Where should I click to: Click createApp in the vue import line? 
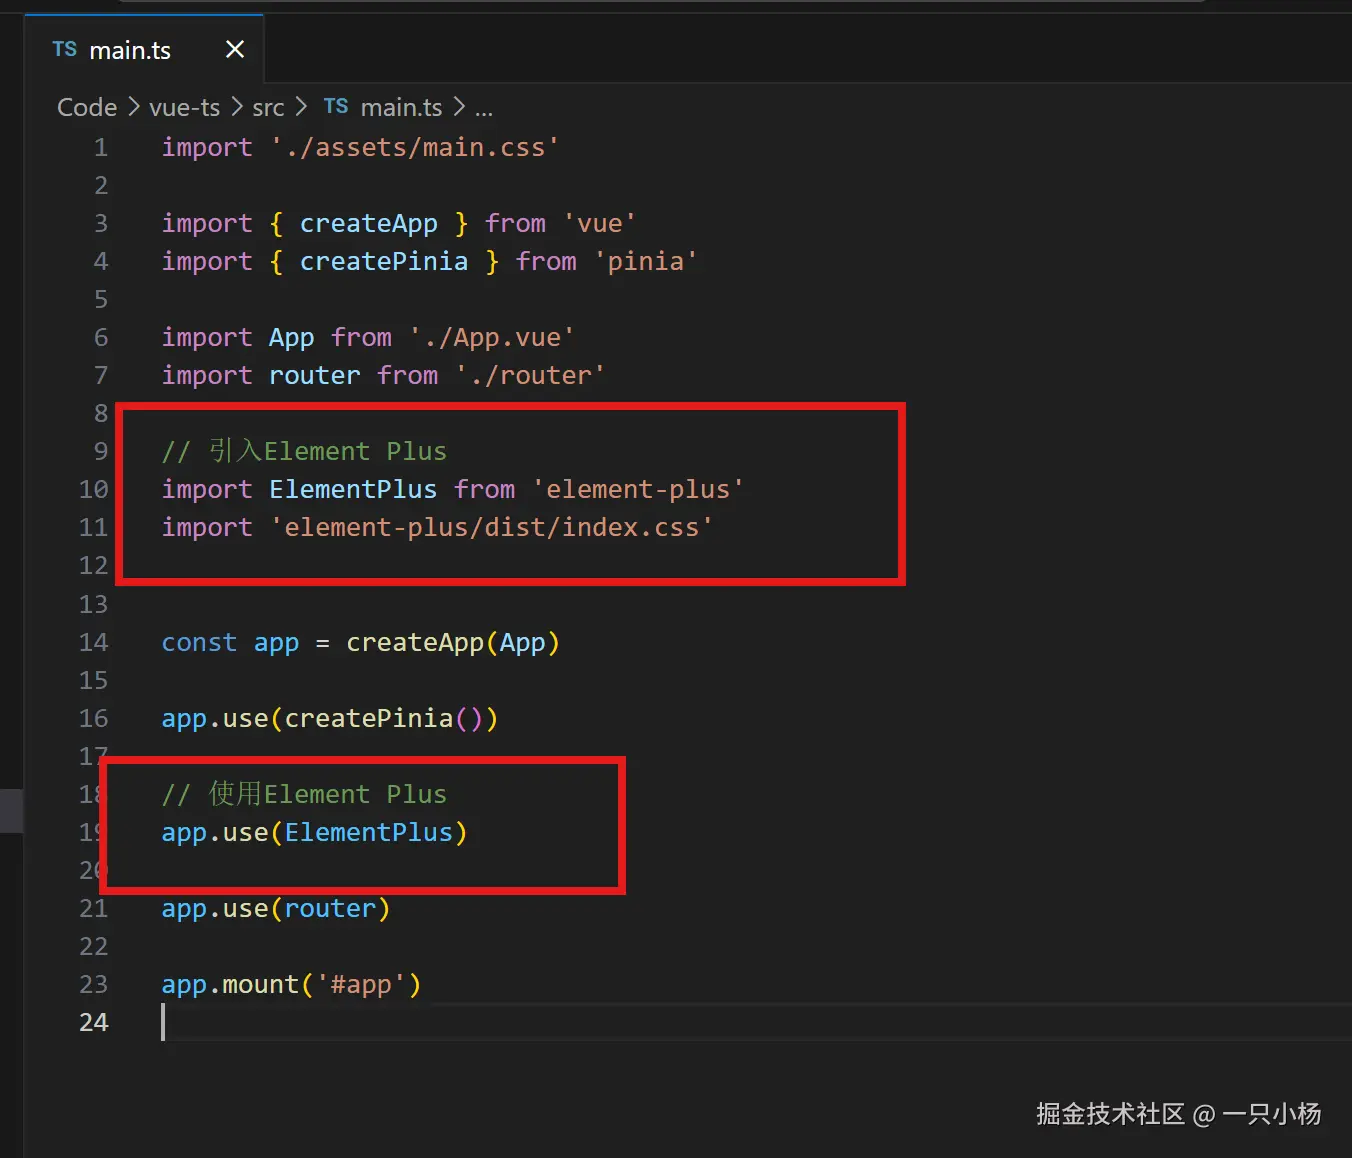369,224
